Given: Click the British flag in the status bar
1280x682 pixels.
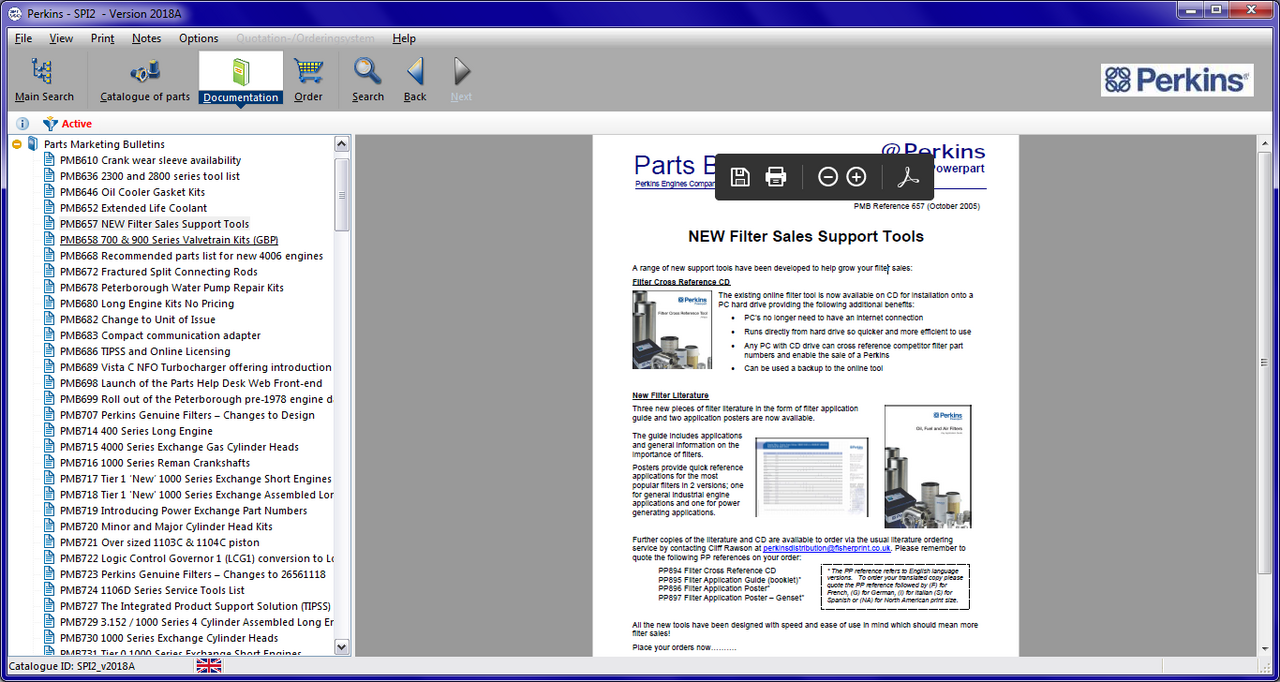Looking at the screenshot, I should 209,664.
